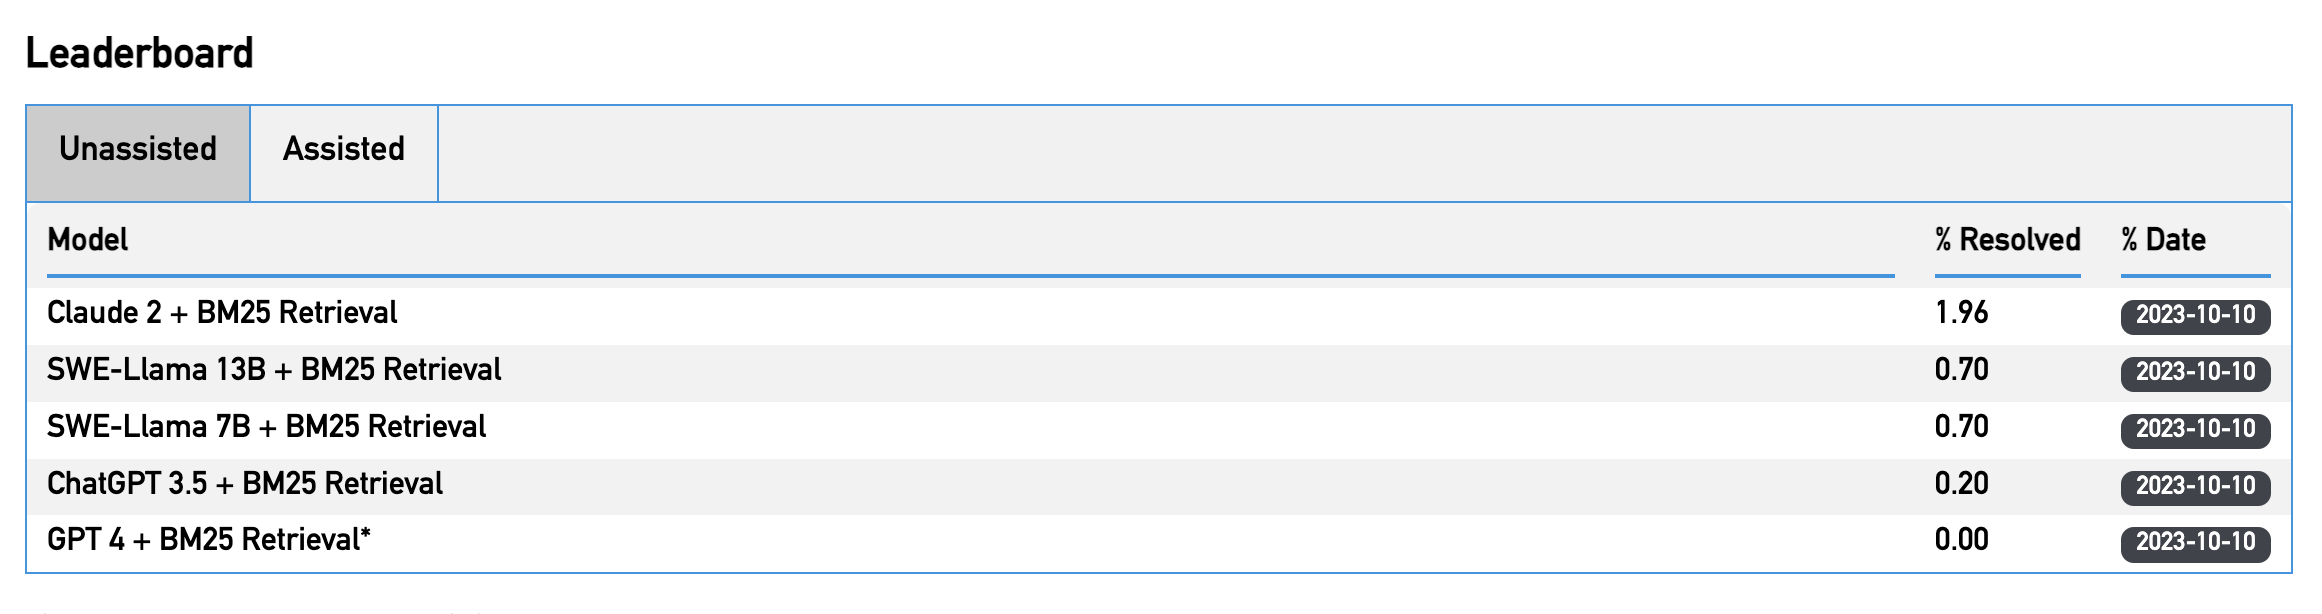Click the date badge for SWE-Llama 13B
Image resolution: width=2322 pixels, height=614 pixels.
(2195, 372)
